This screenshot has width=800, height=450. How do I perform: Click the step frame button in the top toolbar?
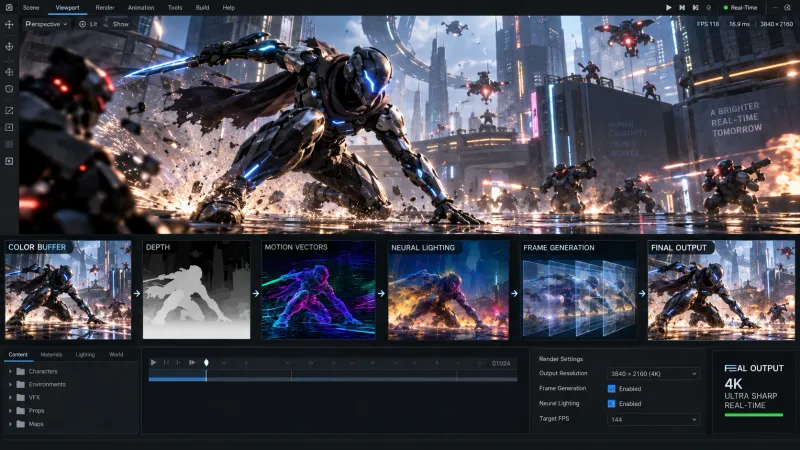point(682,8)
